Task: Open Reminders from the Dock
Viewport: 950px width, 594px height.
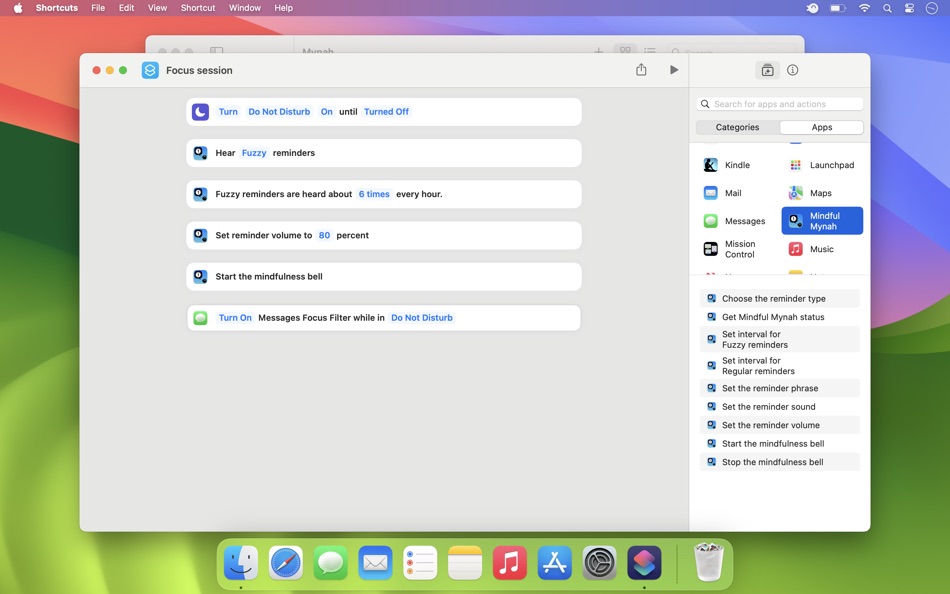Action: 420,562
